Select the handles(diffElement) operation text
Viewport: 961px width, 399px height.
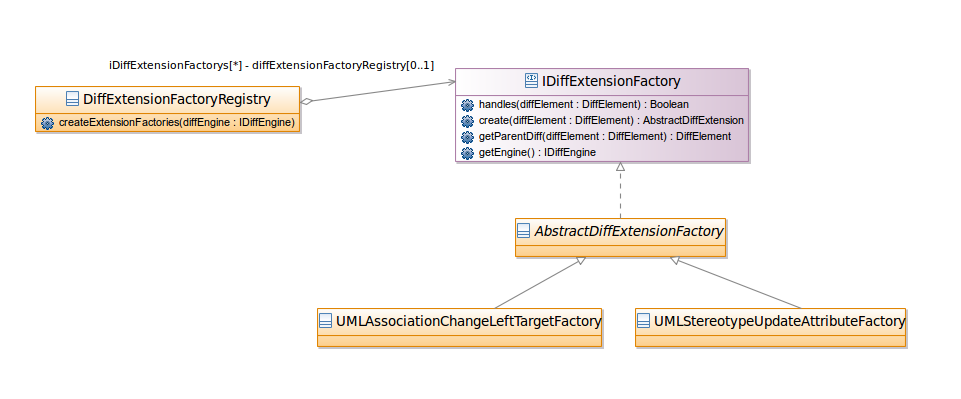click(583, 104)
